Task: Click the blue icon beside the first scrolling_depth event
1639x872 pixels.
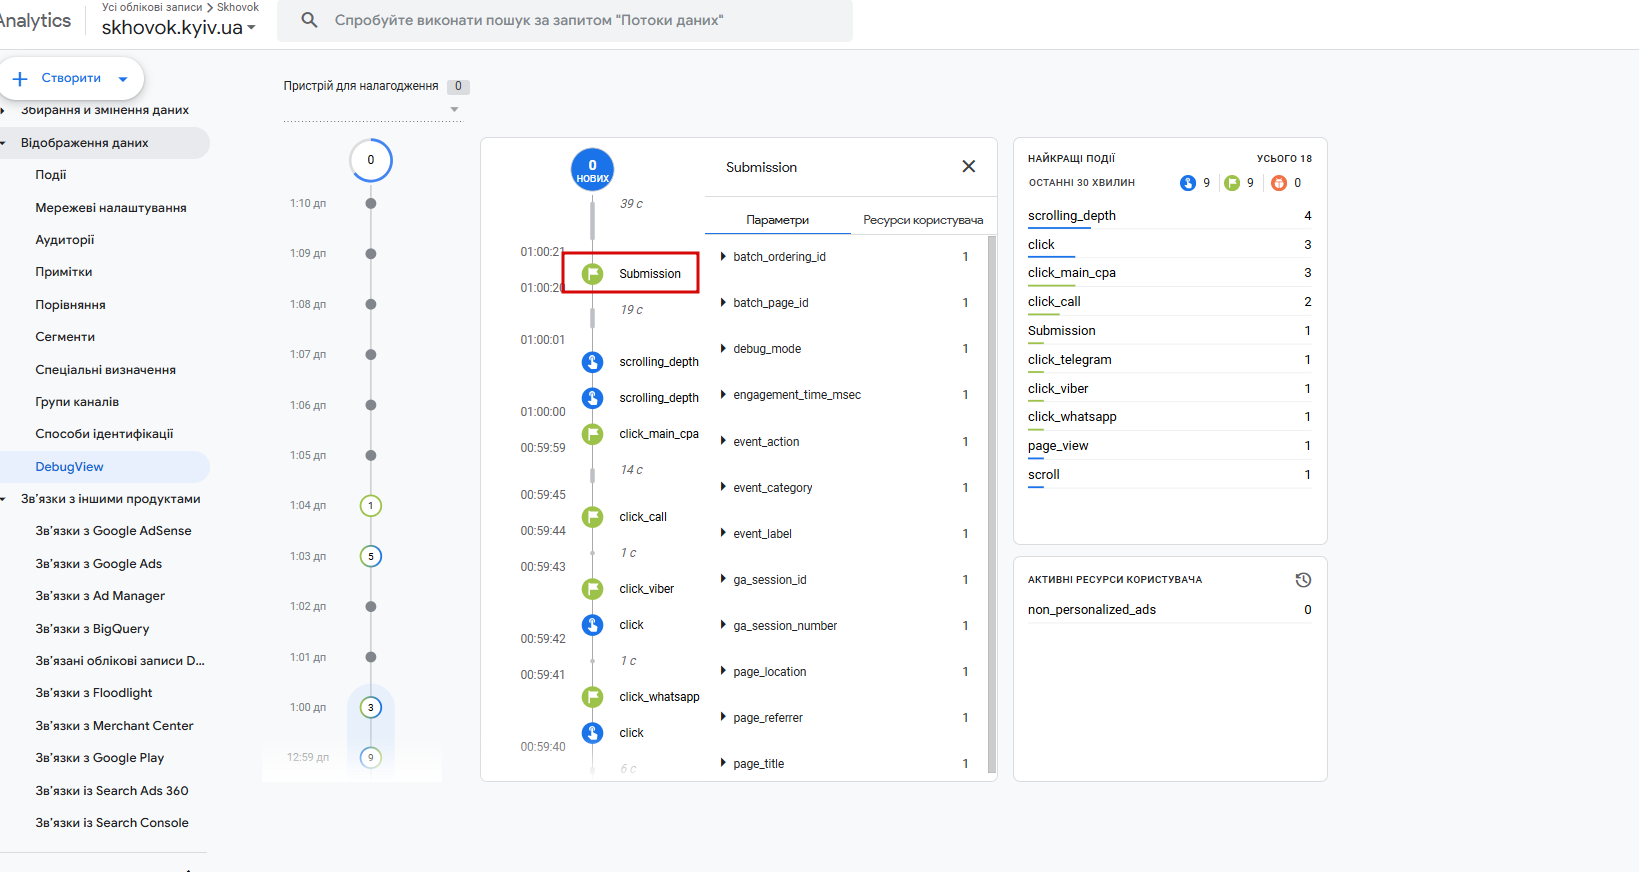Action: pyautogui.click(x=593, y=362)
